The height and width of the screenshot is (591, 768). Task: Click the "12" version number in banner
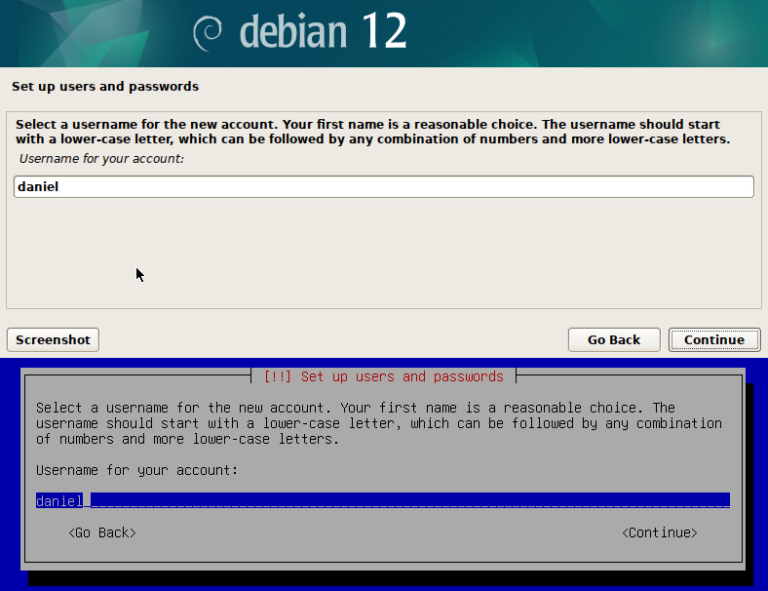383,32
